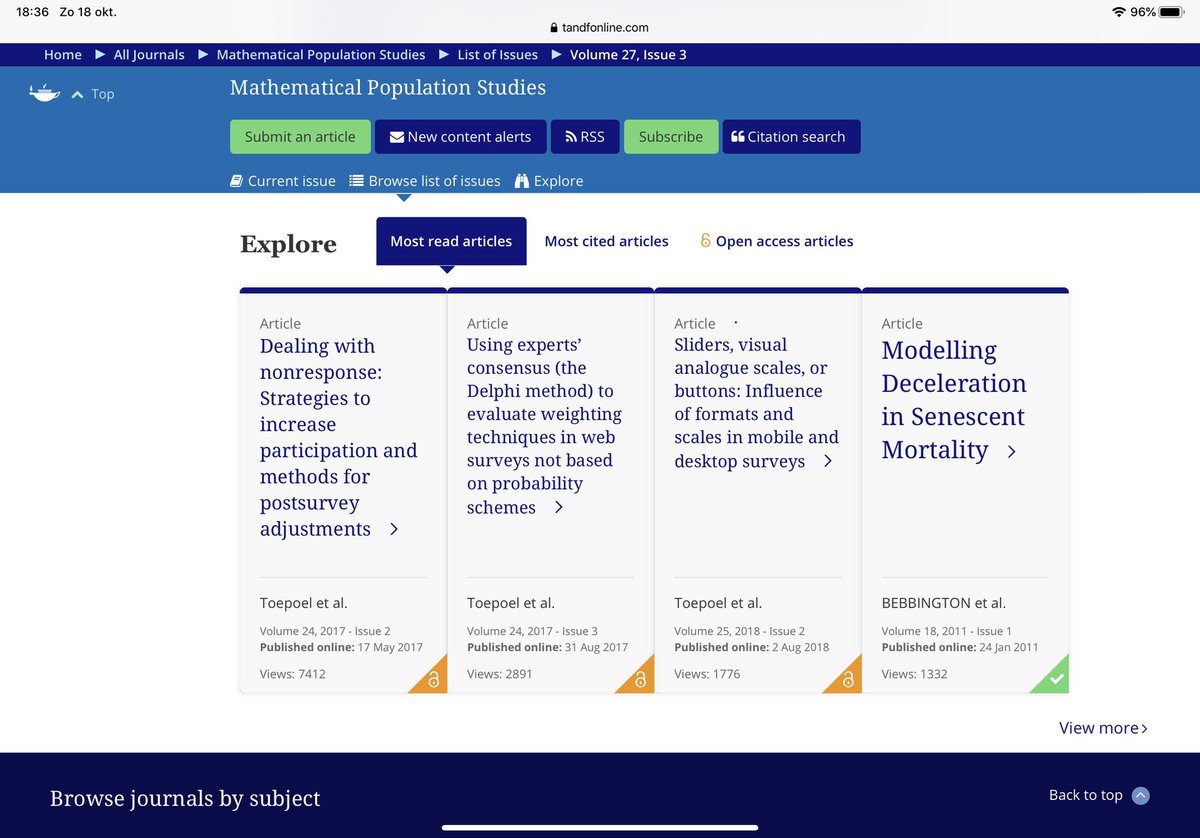1200x838 pixels.
Task: Click 'Views: 7412' text
Action: pos(292,674)
